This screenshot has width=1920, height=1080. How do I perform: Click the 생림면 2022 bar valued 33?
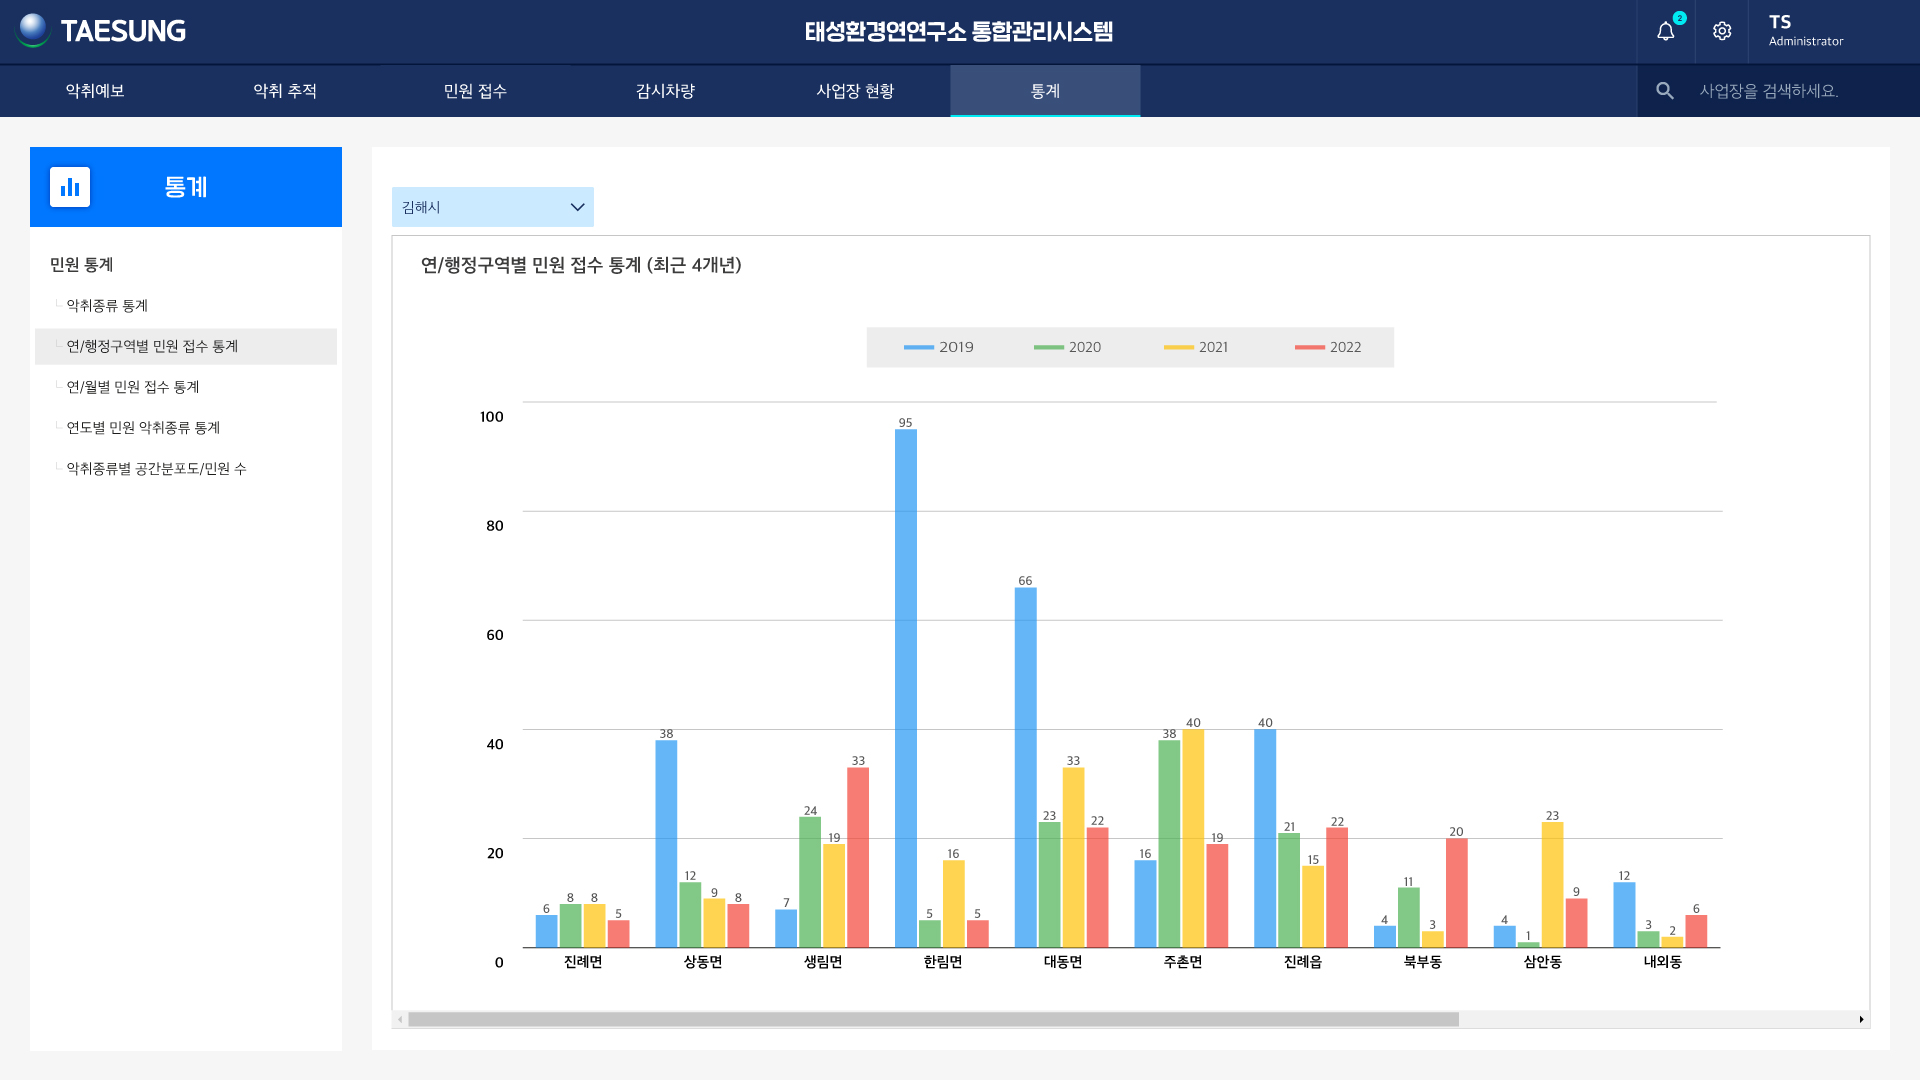858,858
